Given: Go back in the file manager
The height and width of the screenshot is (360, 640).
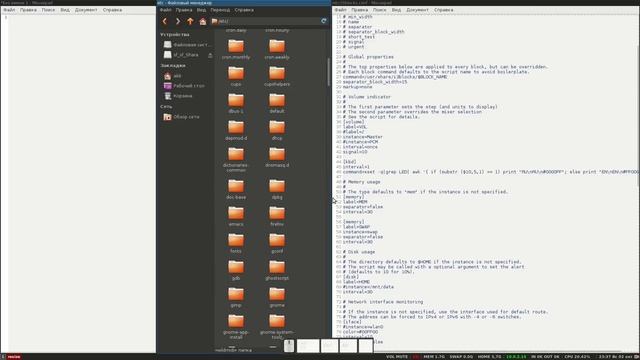Looking at the screenshot, I should point(165,21).
